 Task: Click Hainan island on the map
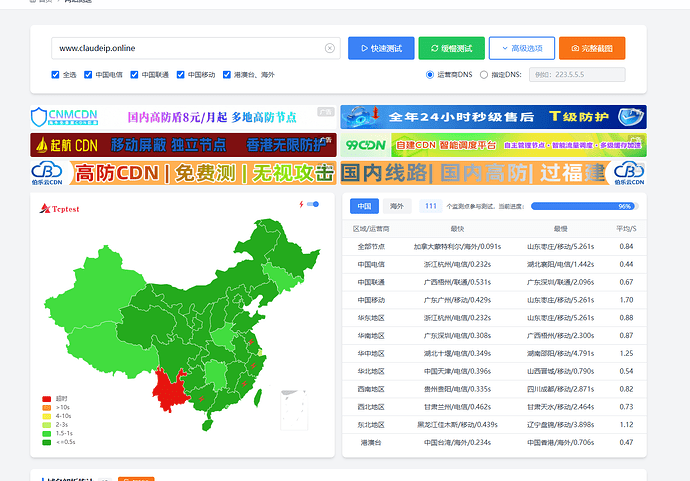coord(207,425)
